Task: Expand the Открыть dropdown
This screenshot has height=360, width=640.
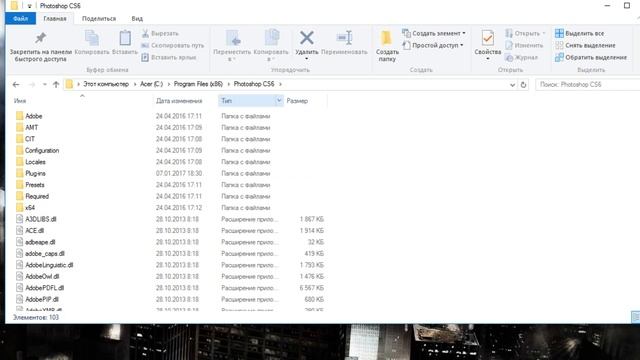Action: click(544, 33)
